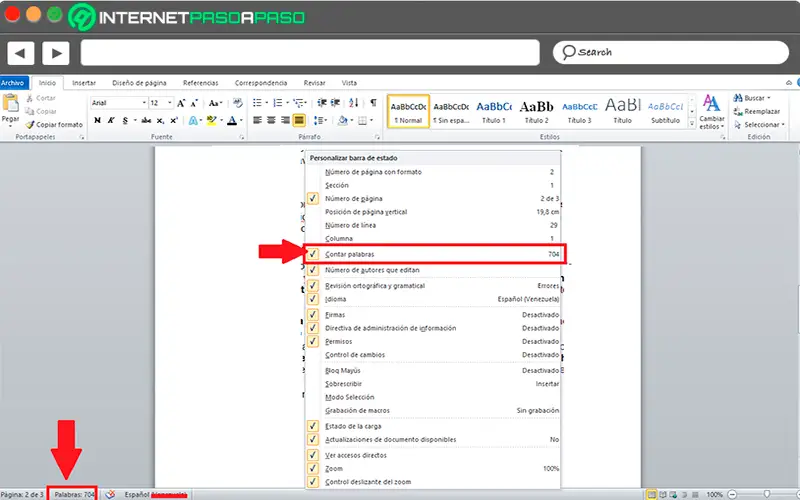Image resolution: width=800 pixels, height=500 pixels.
Task: Click Palabras: 704 in status bar
Action: click(74, 494)
